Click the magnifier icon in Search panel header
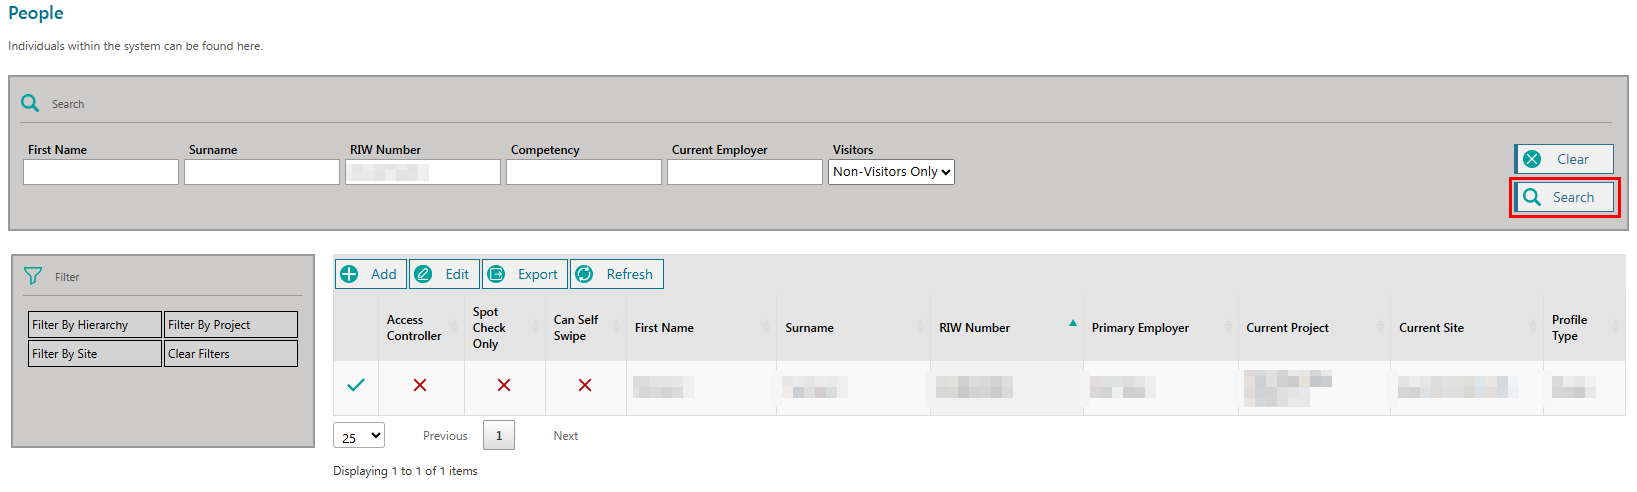This screenshot has width=1637, height=492. click(30, 103)
